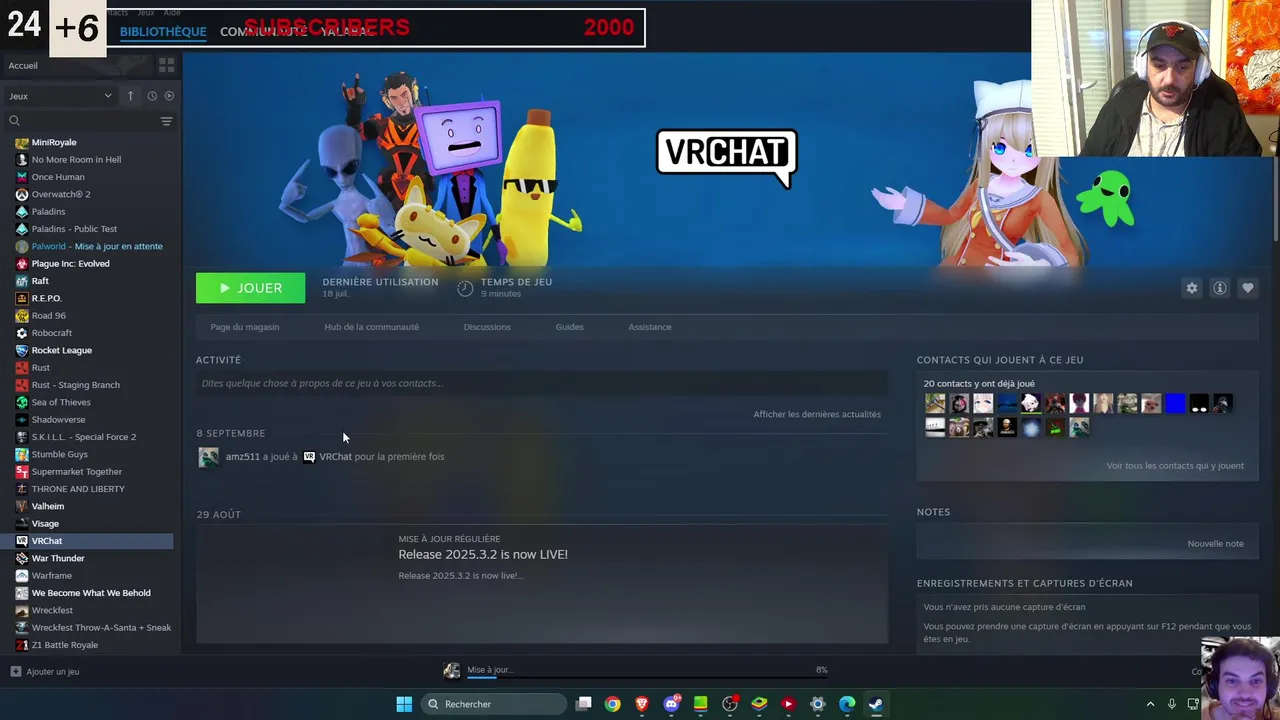Open Google Chrome from taskbar
The width and height of the screenshot is (1280, 720).
612,704
